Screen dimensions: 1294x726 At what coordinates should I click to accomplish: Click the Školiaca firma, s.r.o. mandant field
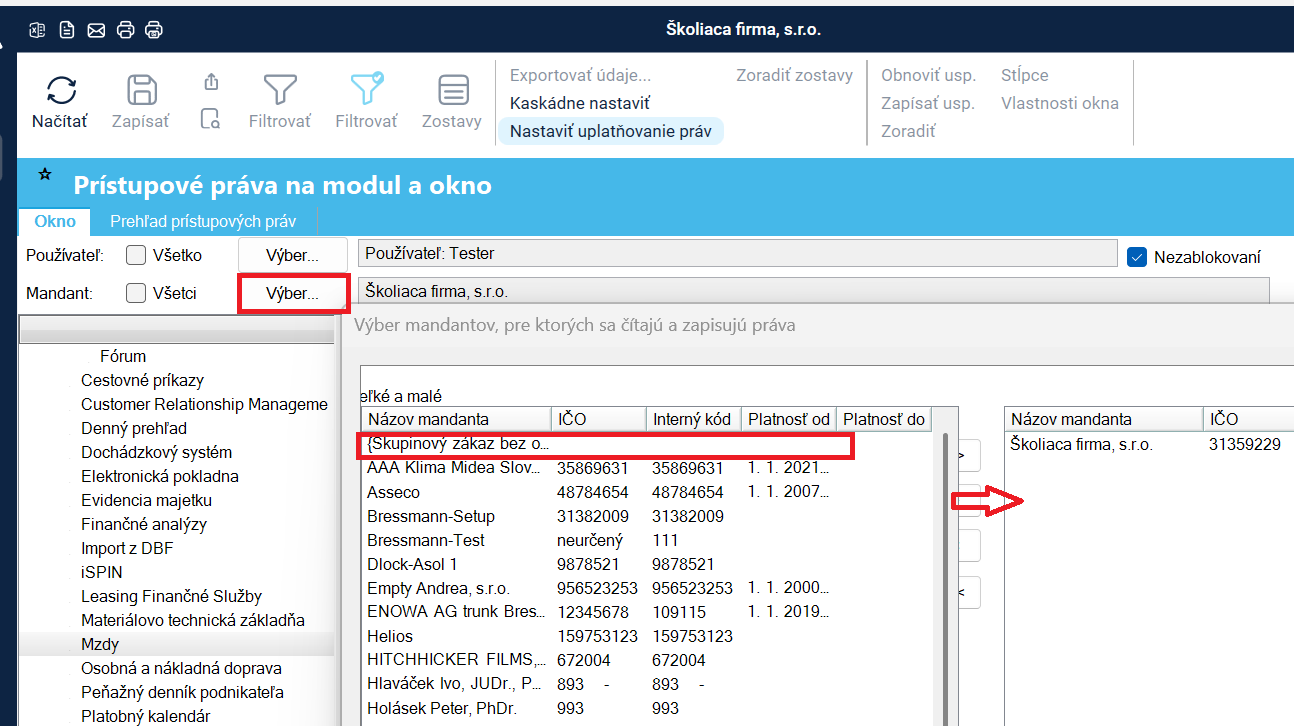813,291
